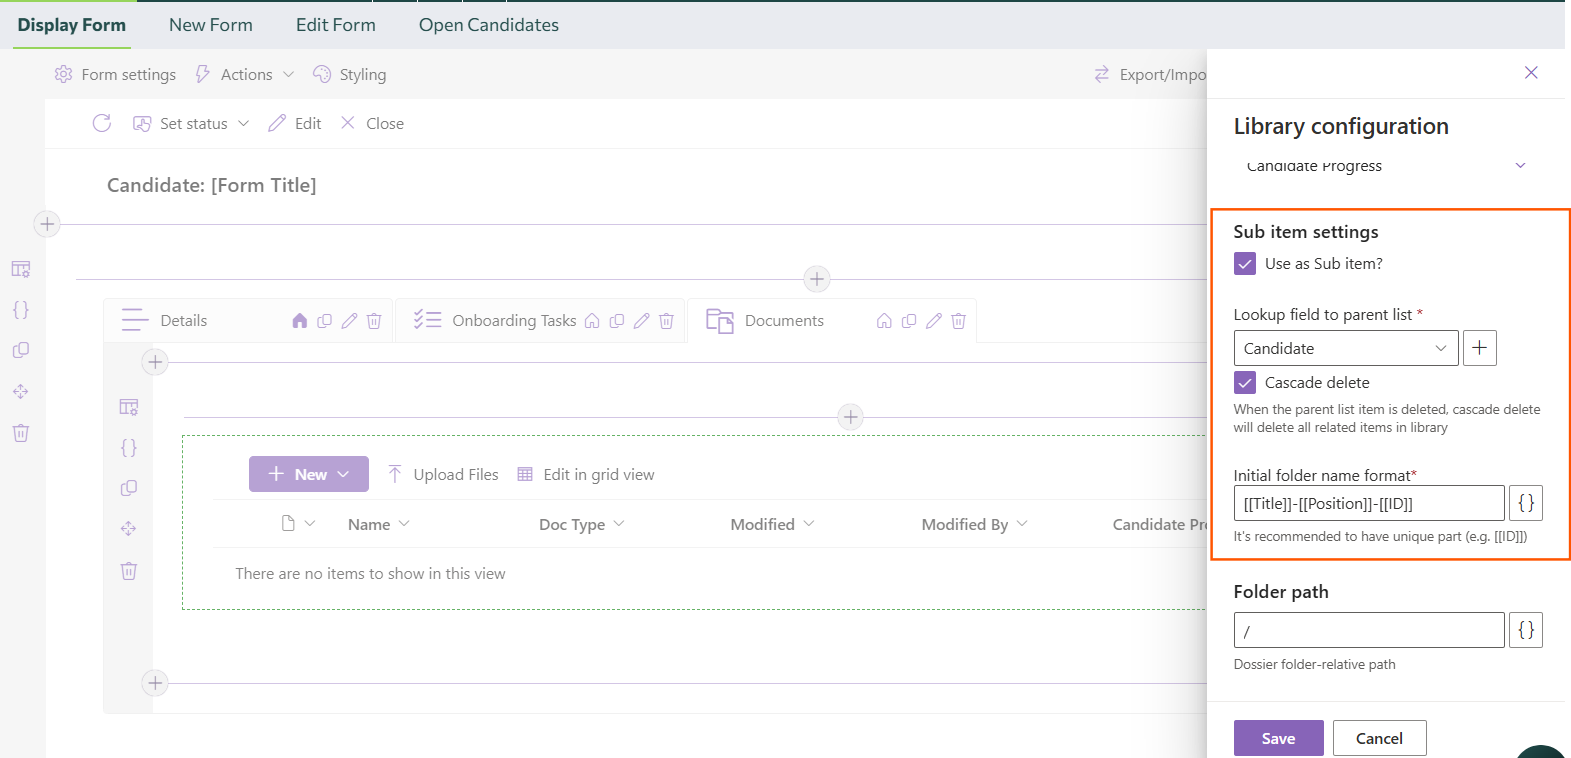
Task: Switch to the Open Candidates tab
Action: click(489, 25)
